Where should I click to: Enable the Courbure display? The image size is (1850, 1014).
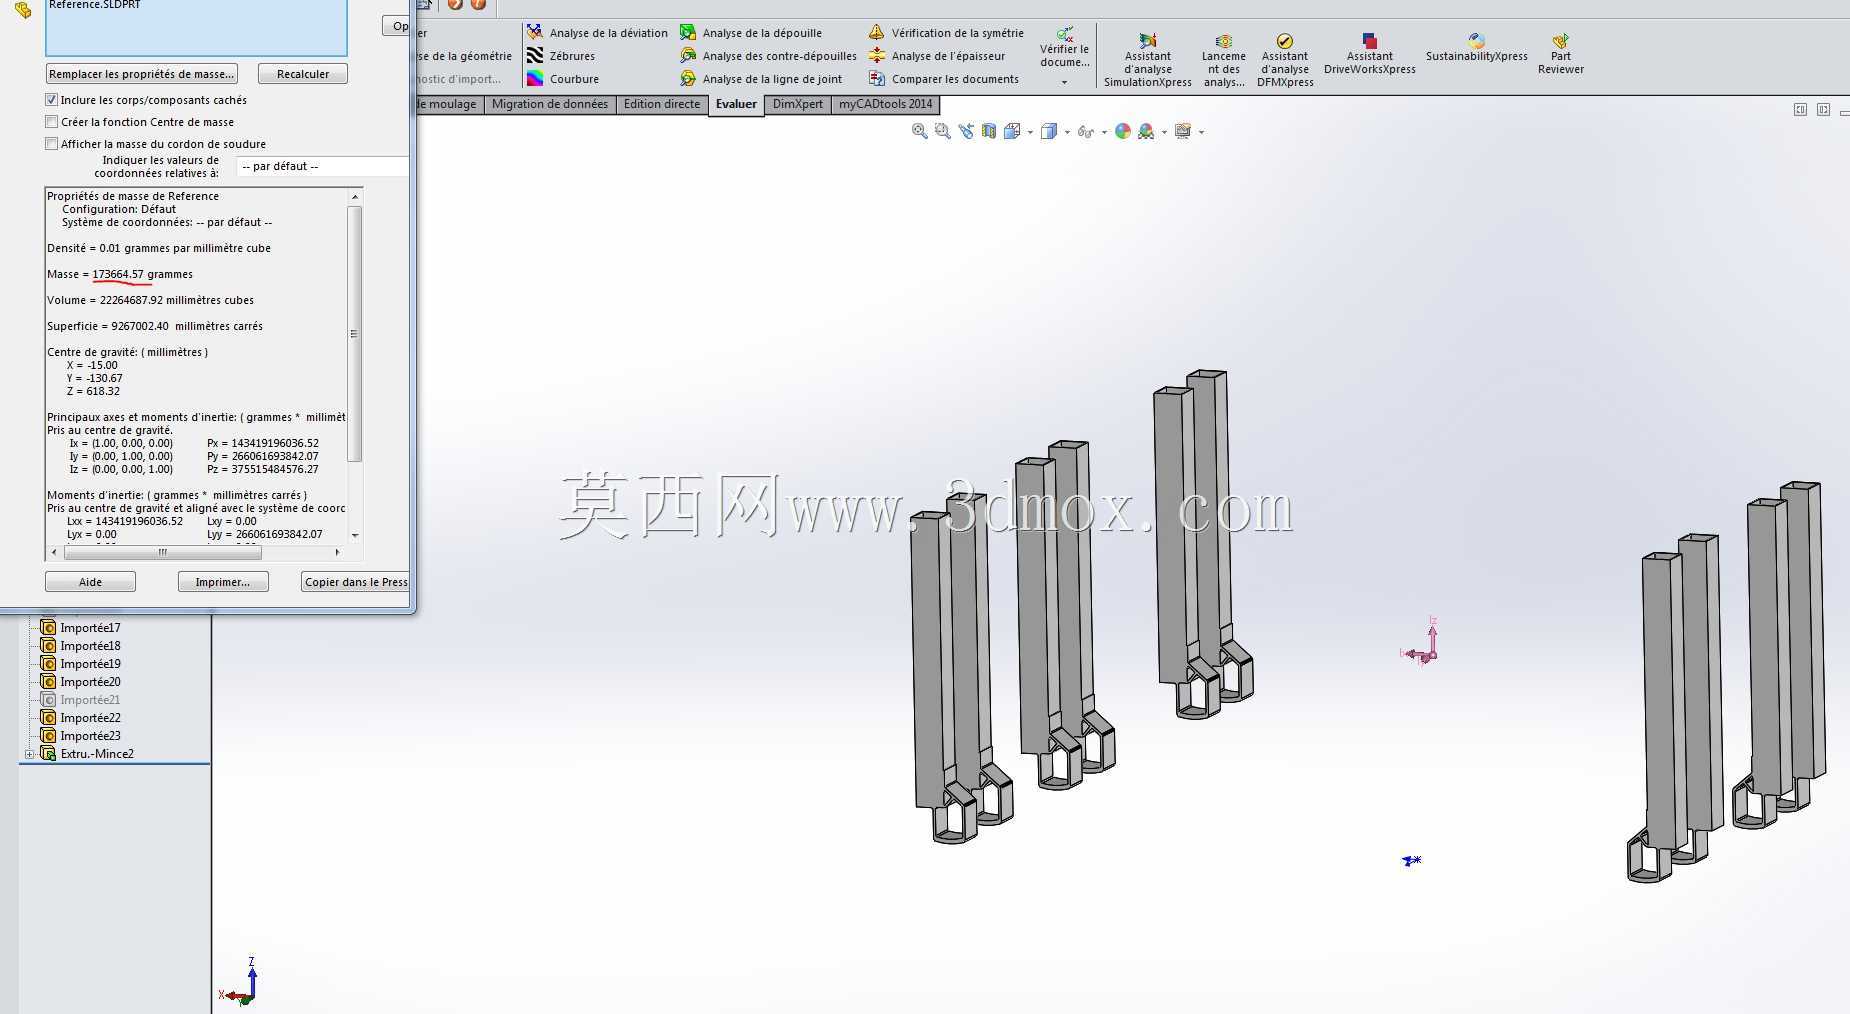pyautogui.click(x=563, y=79)
